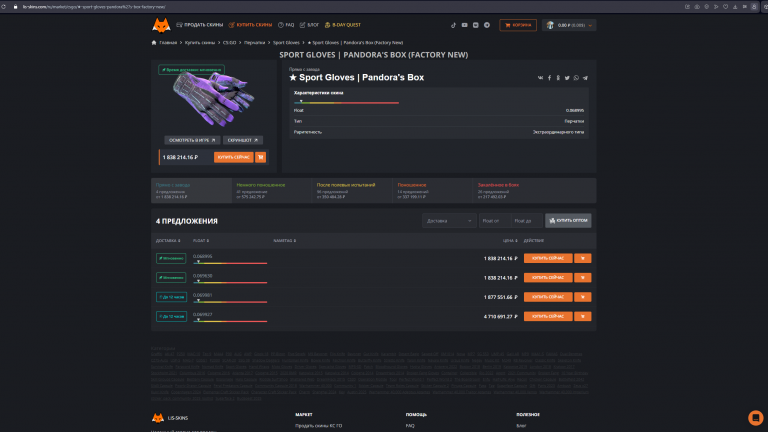Viewport: 768px width, 432px height.
Task: Expand the account balance dropdown arrow
Action: pos(590,25)
